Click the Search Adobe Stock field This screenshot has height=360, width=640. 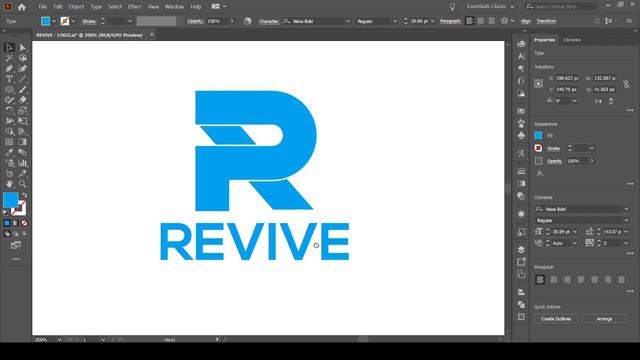561,7
